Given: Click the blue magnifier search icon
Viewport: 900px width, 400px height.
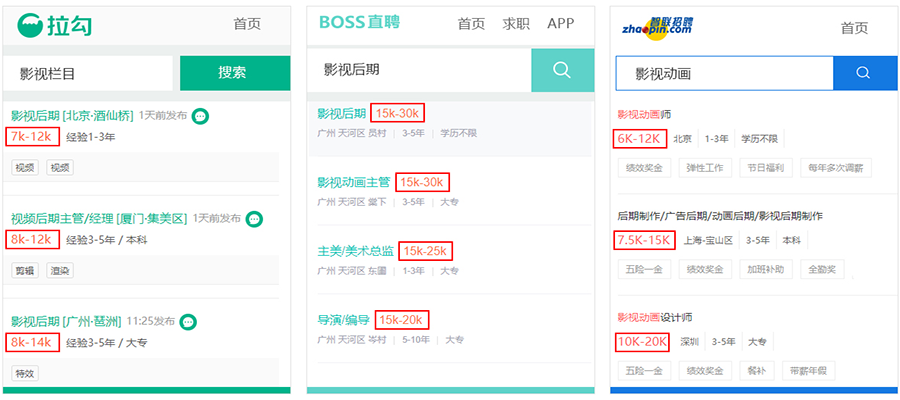Looking at the screenshot, I should [865, 73].
